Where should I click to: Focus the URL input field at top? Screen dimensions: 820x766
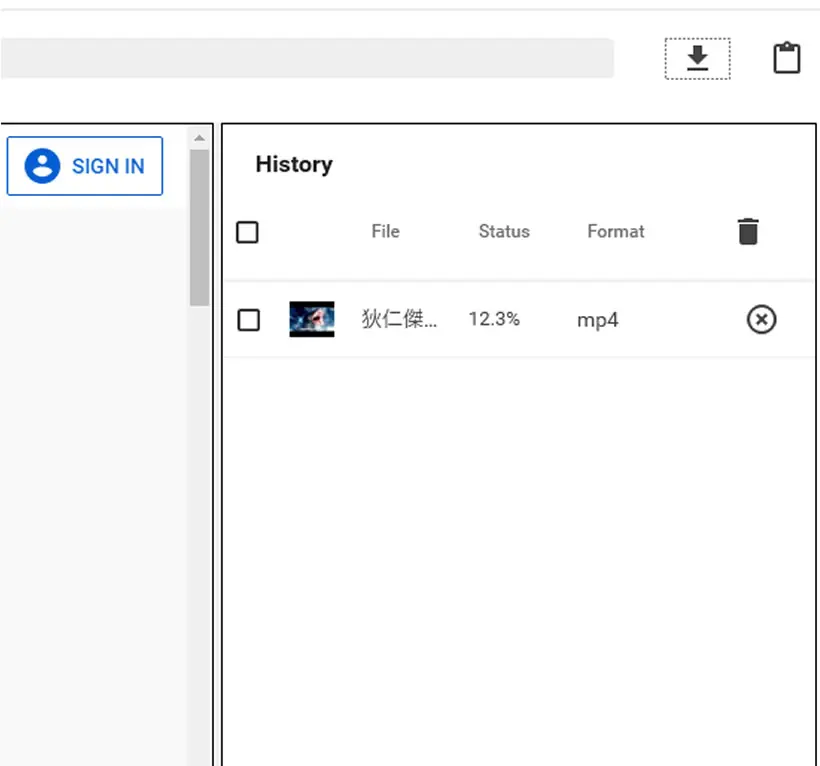(307, 58)
